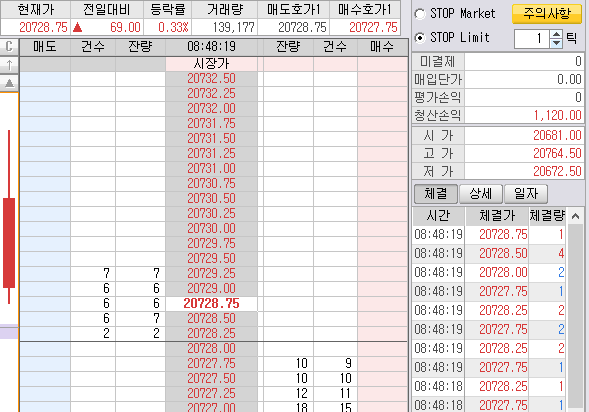Image resolution: width=589 pixels, height=412 pixels.
Task: Click price 20732.50 in the ladder
Action: (x=211, y=78)
